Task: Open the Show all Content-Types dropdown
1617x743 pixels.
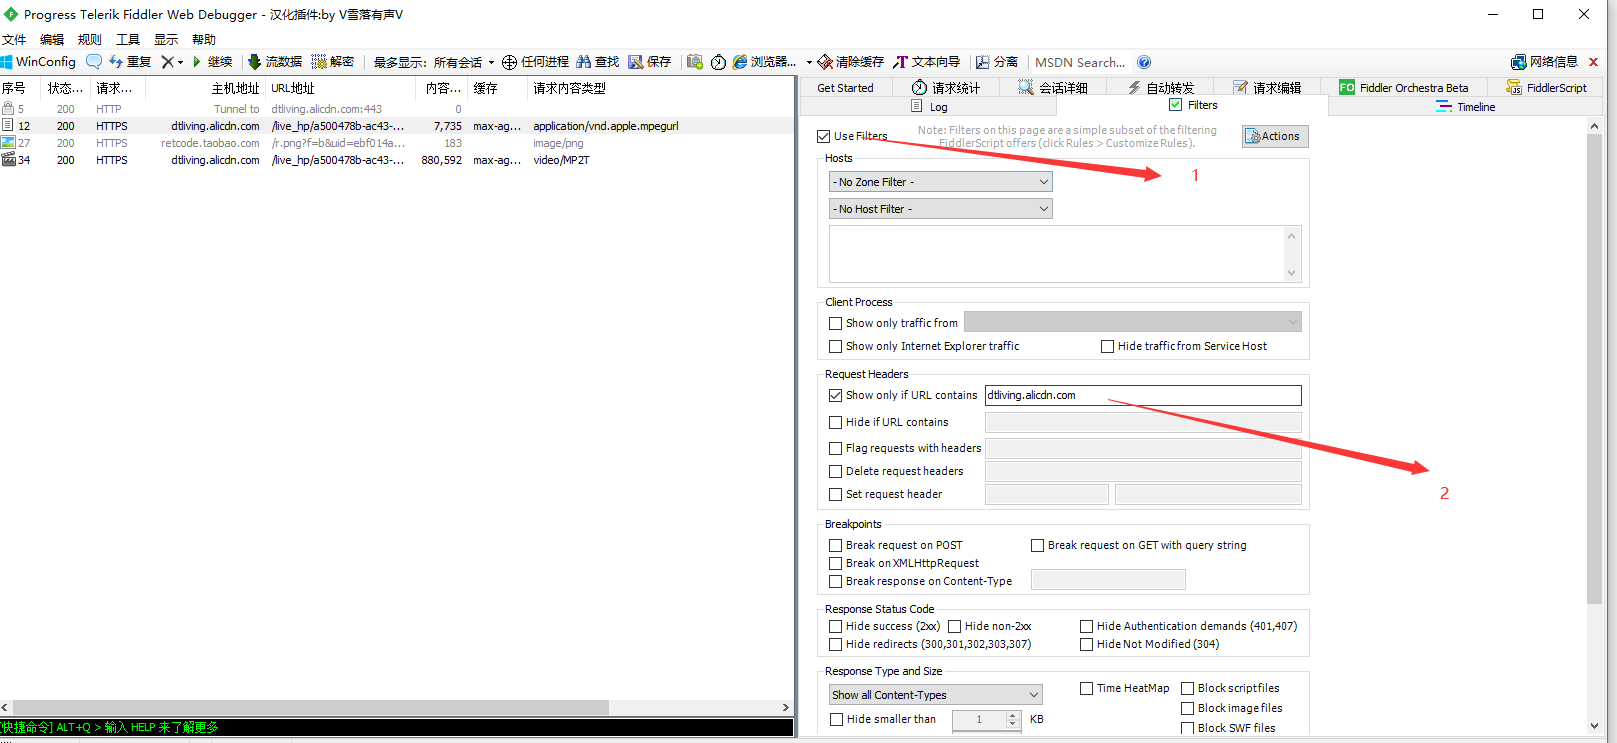Action: pyautogui.click(x=935, y=695)
